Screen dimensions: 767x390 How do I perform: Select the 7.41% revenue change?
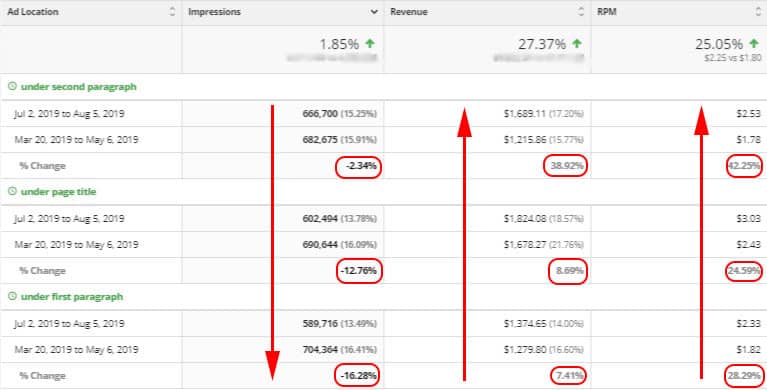[x=569, y=376]
